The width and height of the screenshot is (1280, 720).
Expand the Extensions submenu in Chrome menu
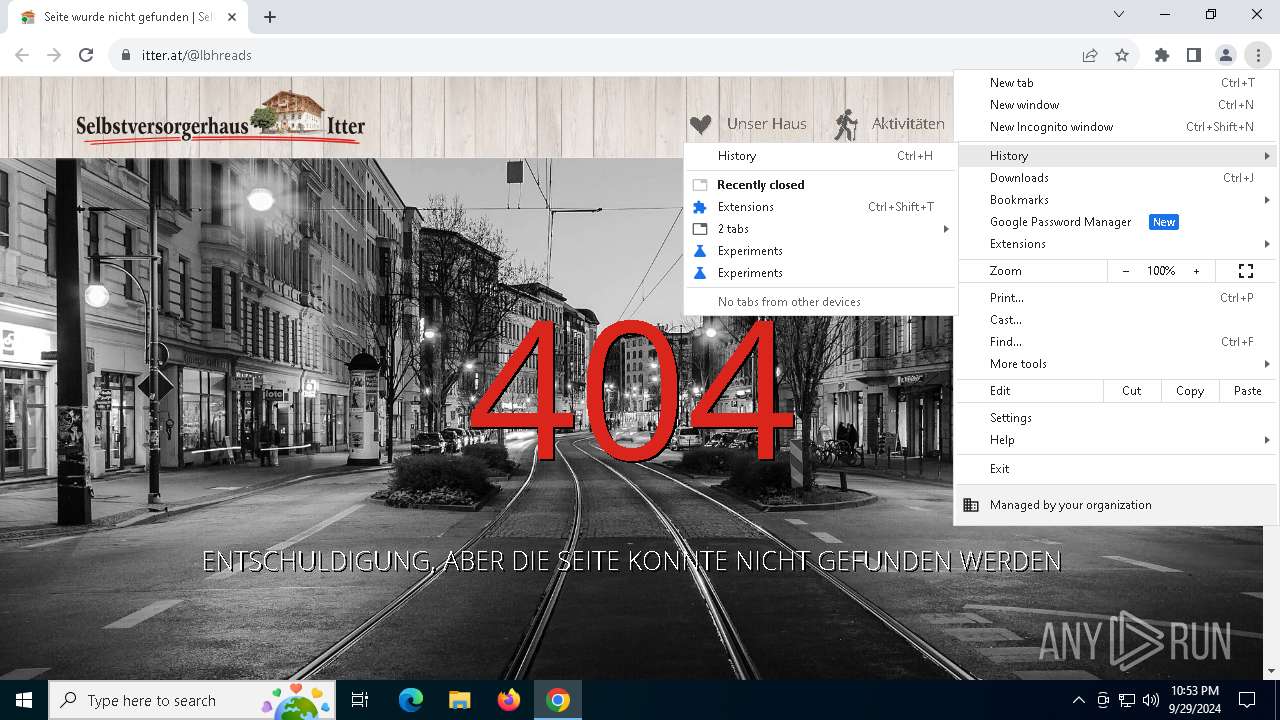point(1116,244)
